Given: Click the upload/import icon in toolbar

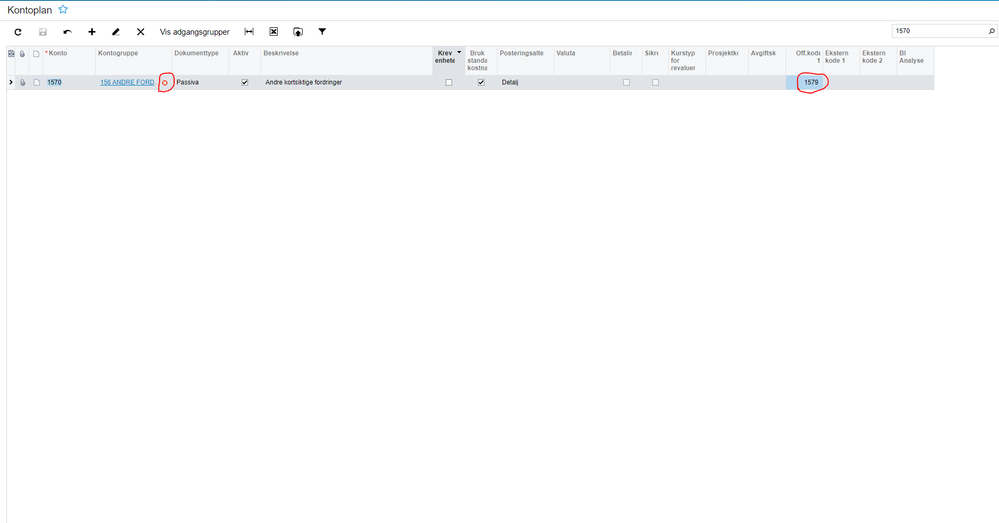Looking at the screenshot, I should (x=298, y=32).
